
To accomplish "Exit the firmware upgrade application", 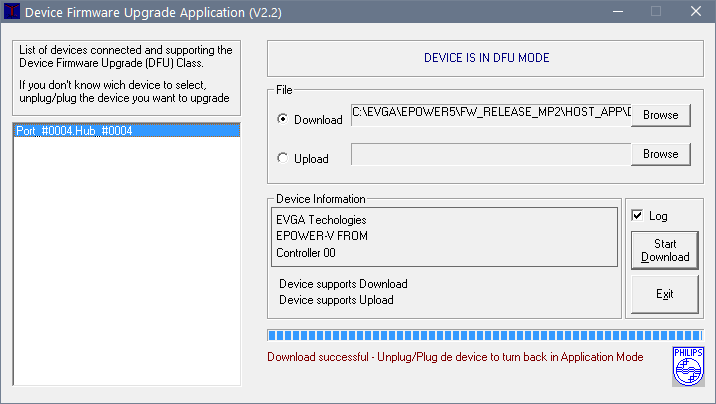I will 665,294.
